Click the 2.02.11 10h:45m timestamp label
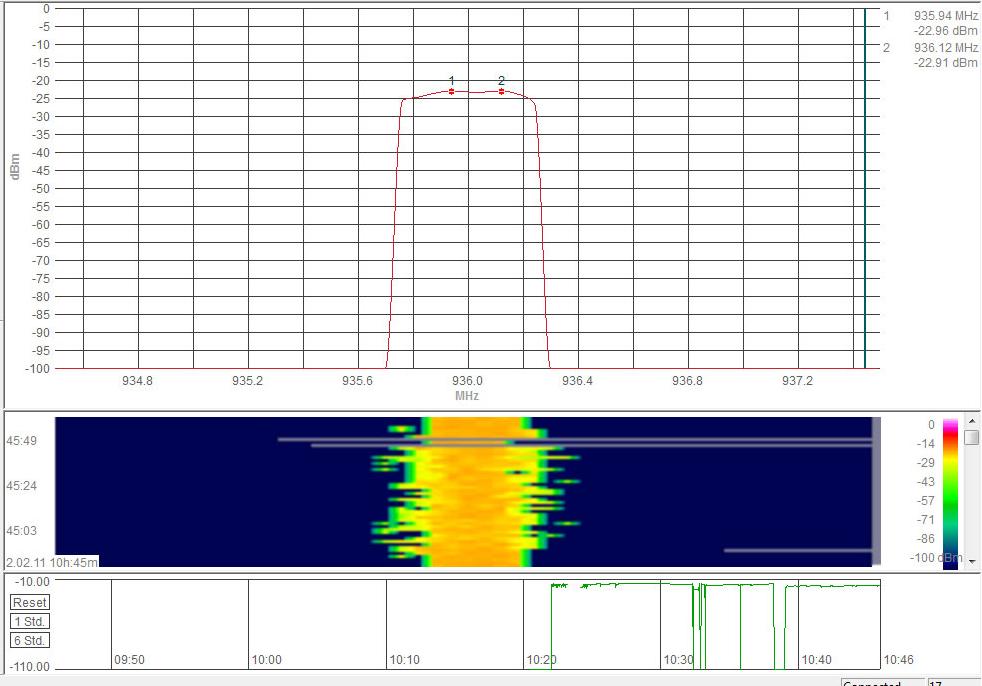 point(52,563)
